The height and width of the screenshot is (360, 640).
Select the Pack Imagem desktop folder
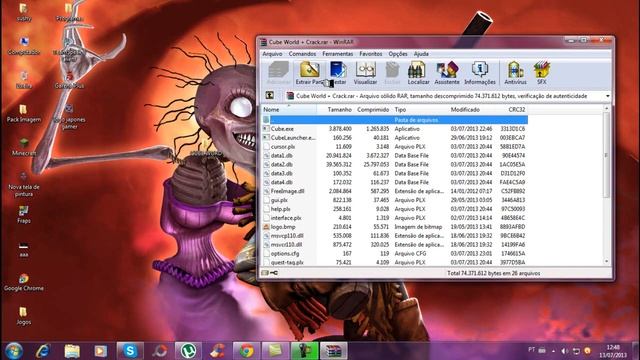click(24, 113)
